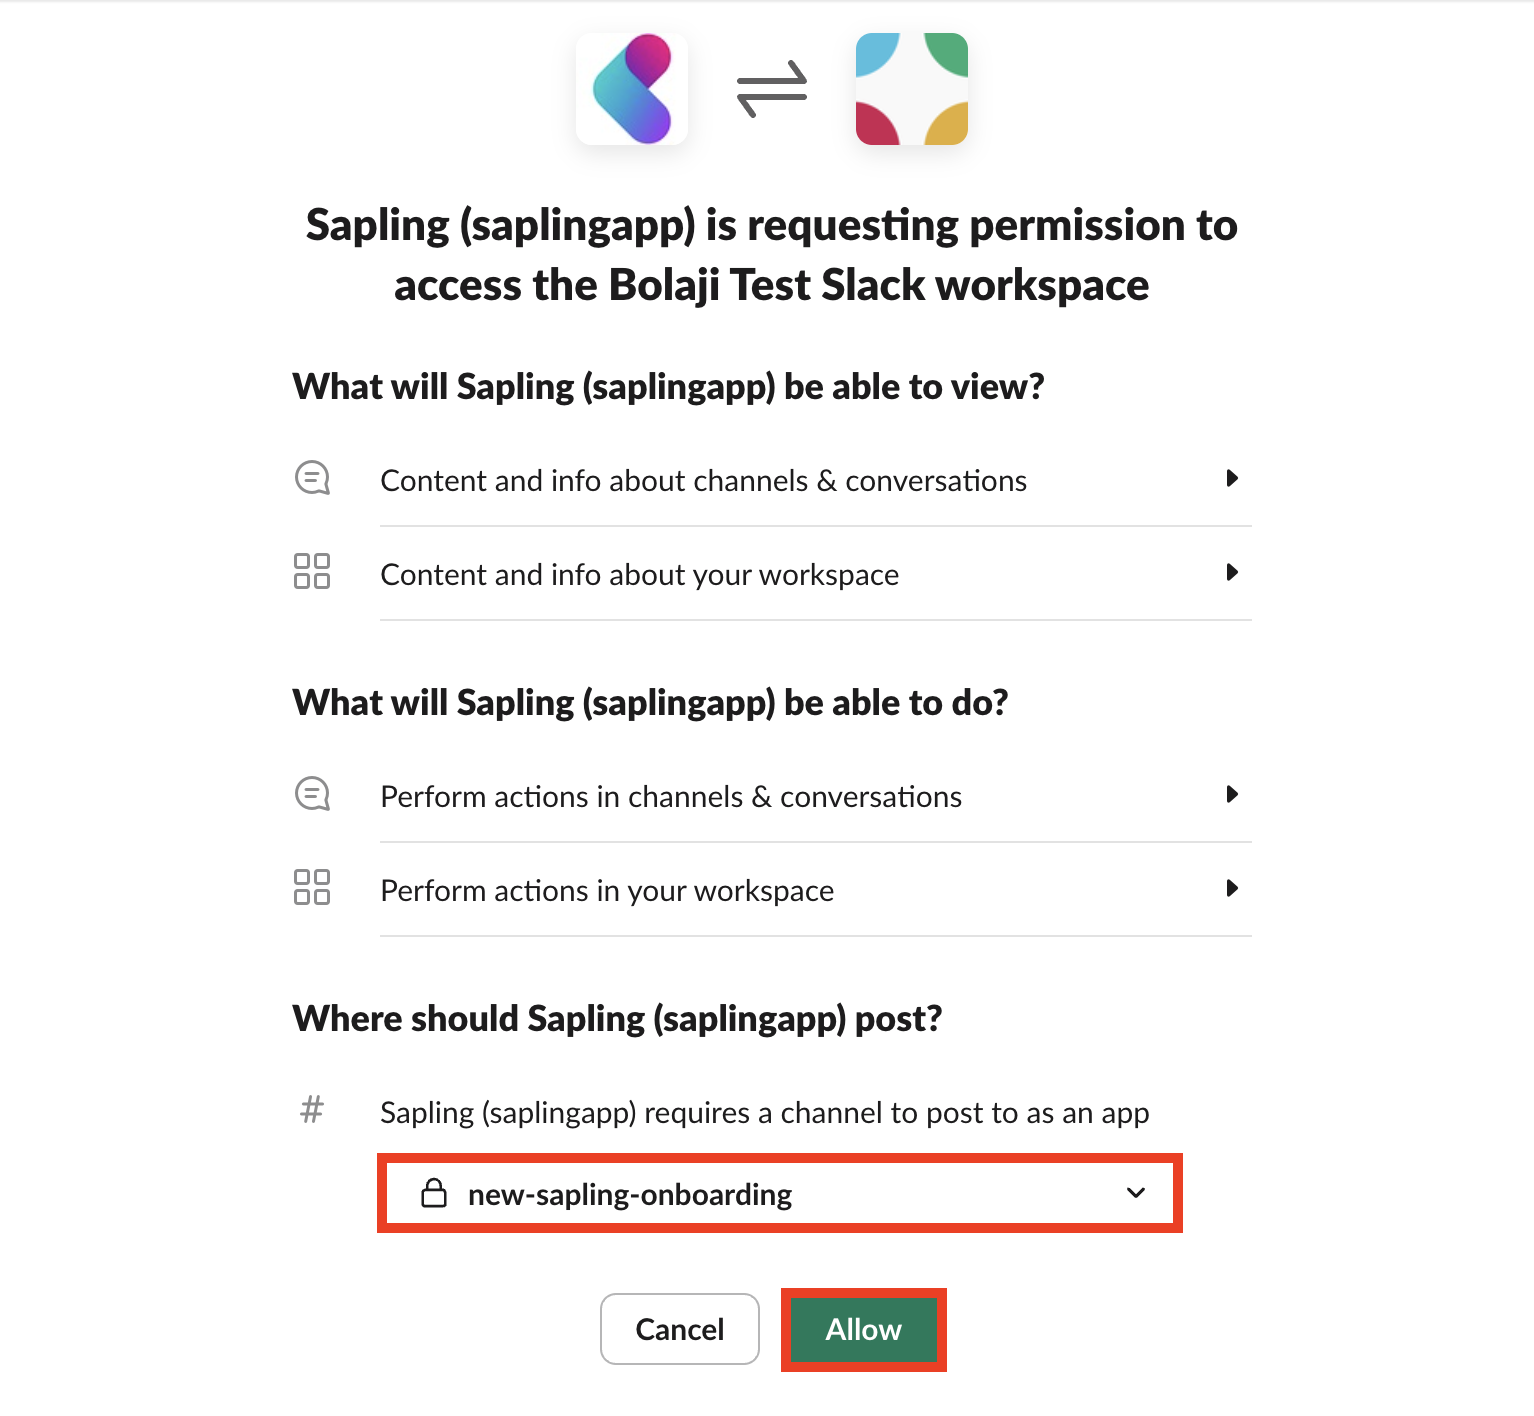The height and width of the screenshot is (1416, 1534).
Task: Click the grid icon beside workspace content
Action: 312,571
